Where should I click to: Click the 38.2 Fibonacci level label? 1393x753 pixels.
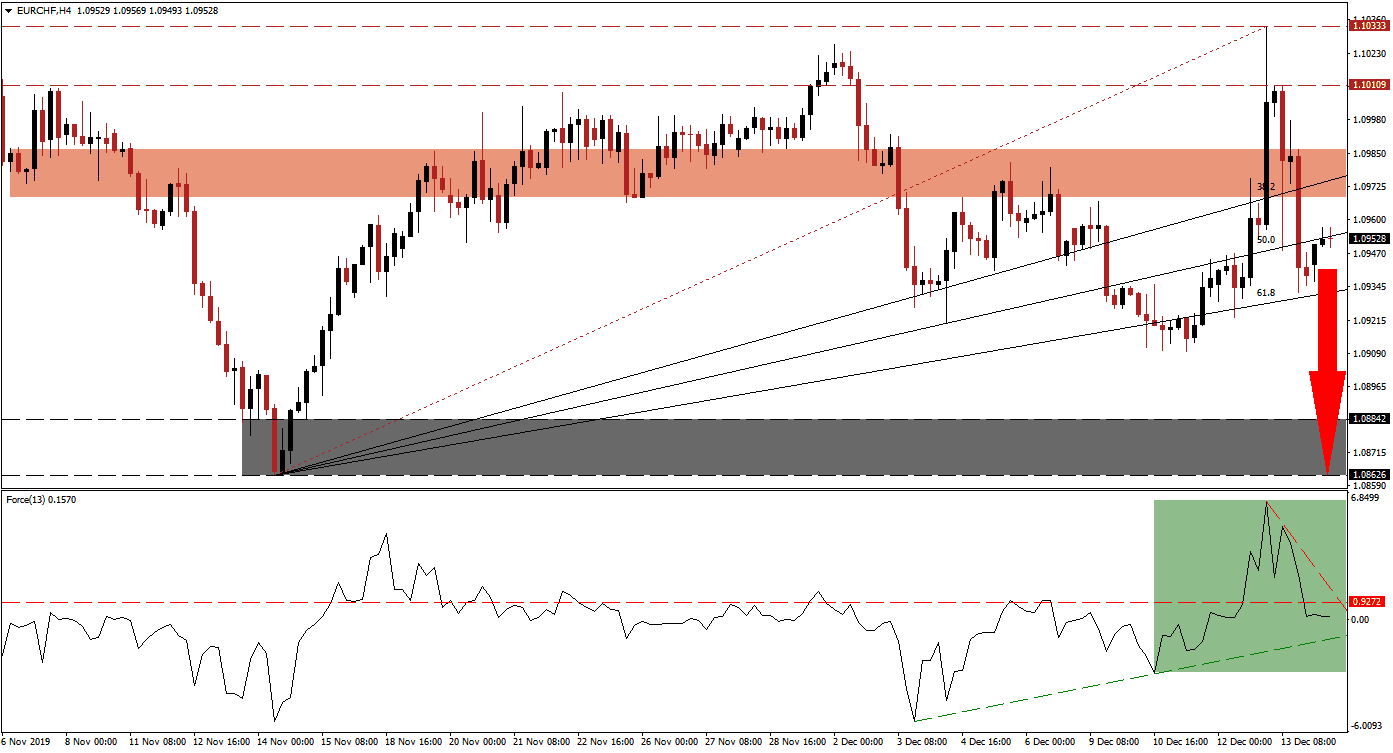[x=1267, y=186]
